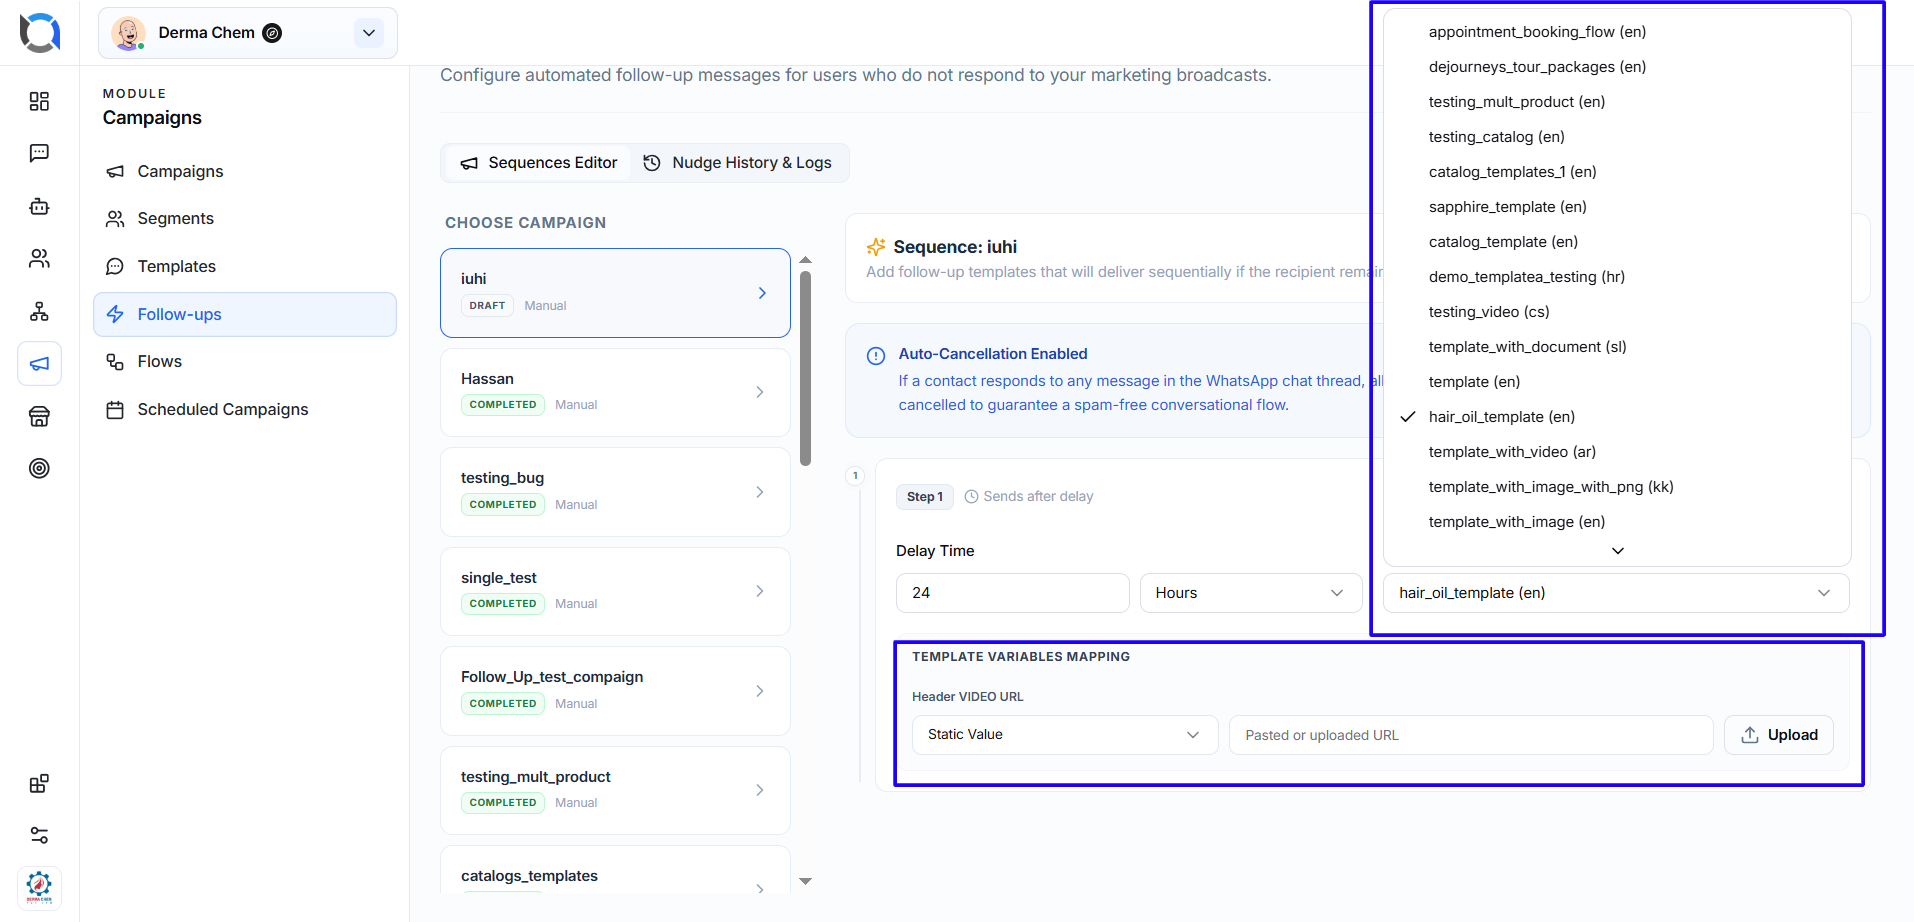Open the target goals sidebar icon
Screen dimensions: 1914x922
[39, 468]
